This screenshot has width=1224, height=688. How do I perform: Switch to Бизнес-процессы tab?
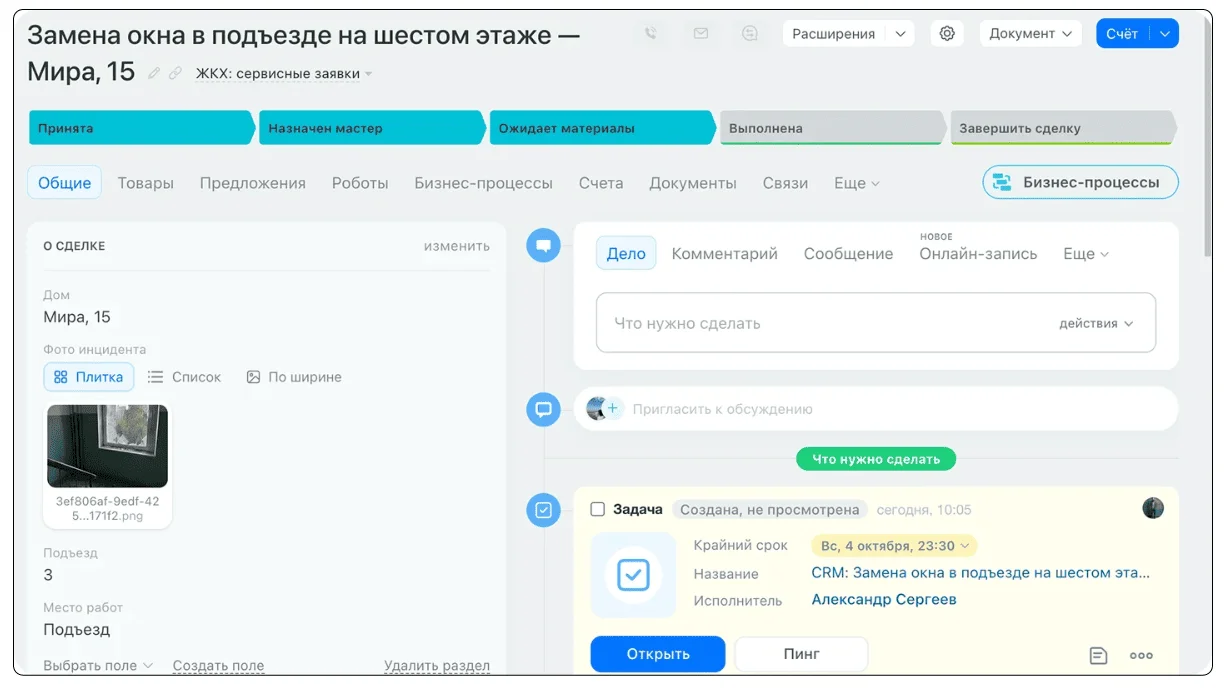[x=484, y=183]
